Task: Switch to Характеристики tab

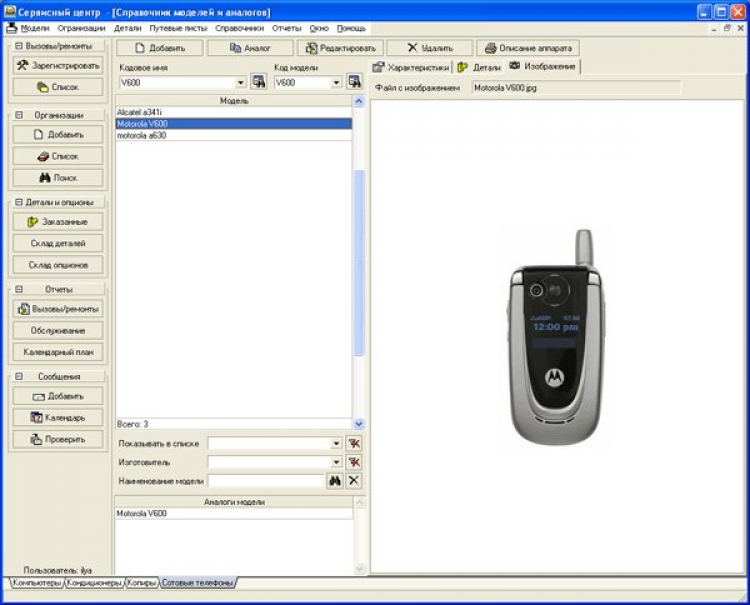Action: pyautogui.click(x=411, y=67)
